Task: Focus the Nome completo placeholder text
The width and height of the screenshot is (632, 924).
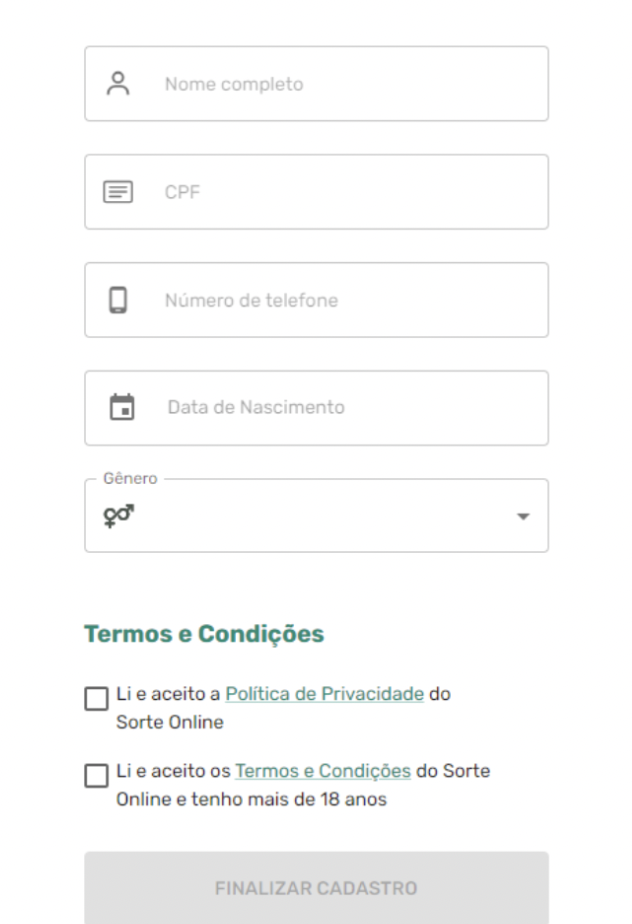Action: tap(234, 84)
